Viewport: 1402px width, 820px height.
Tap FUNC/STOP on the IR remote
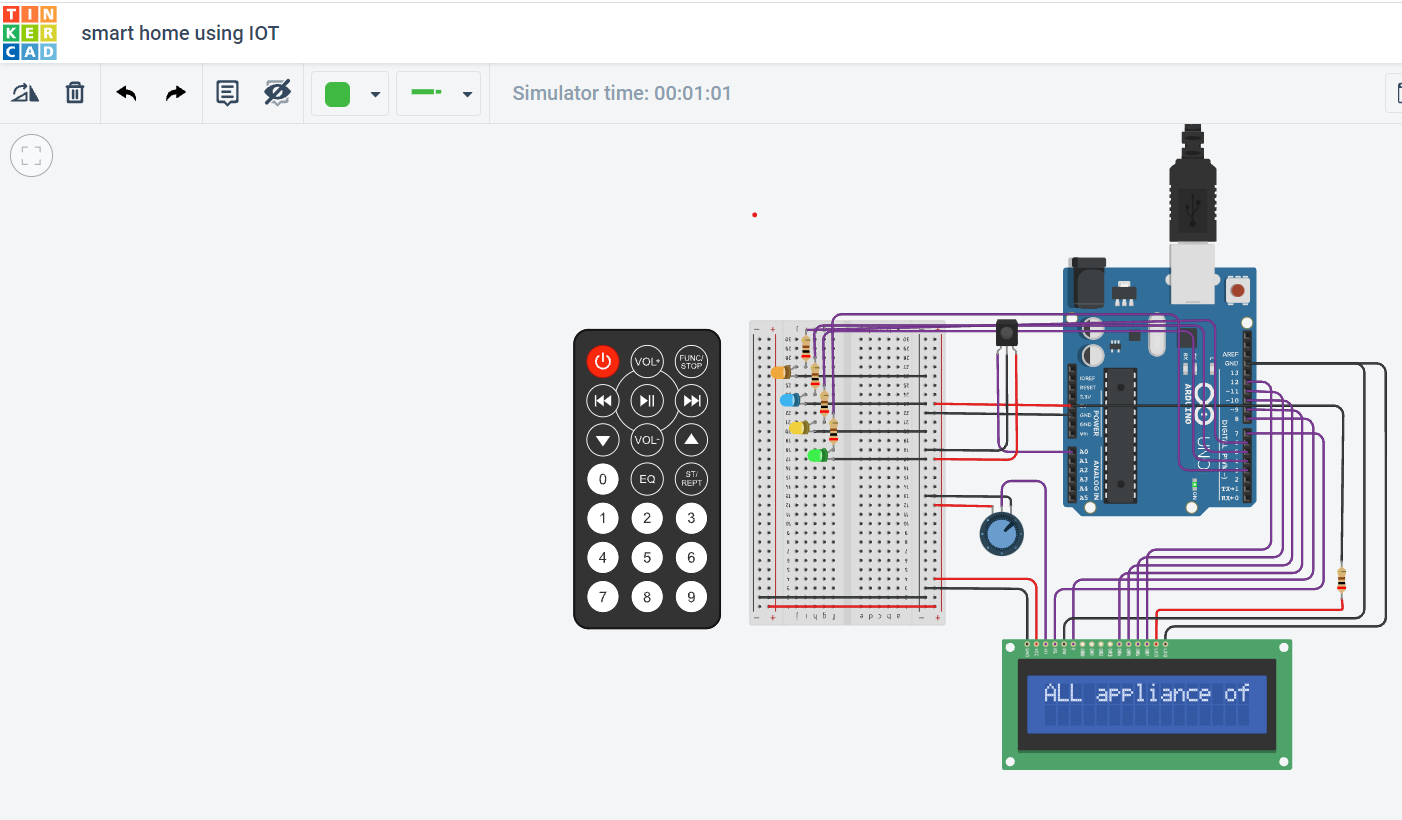[x=691, y=361]
